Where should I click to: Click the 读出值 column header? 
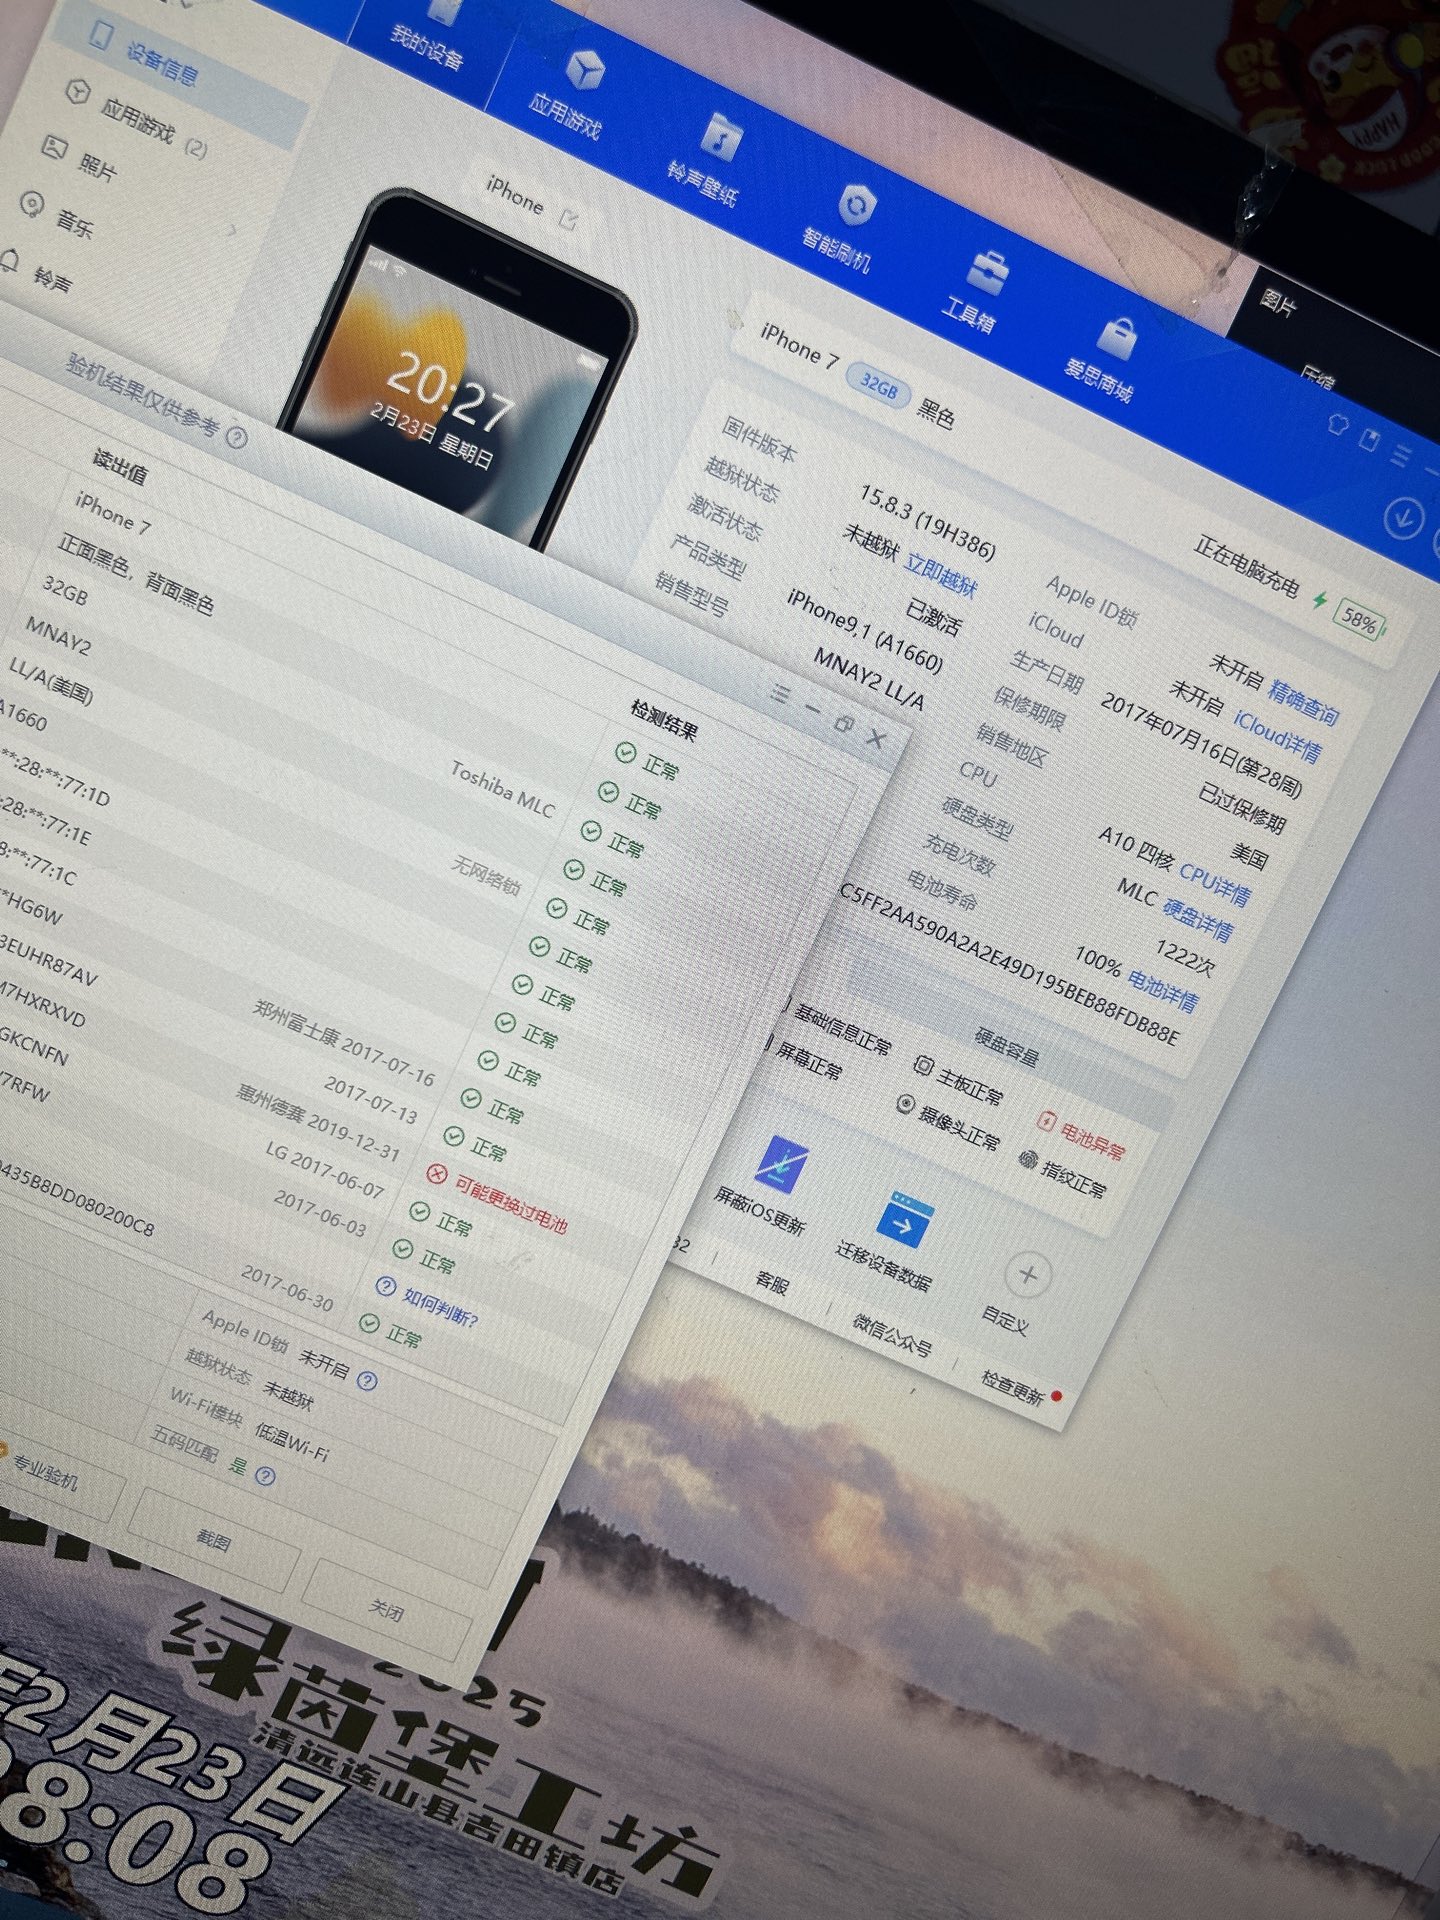tap(119, 466)
